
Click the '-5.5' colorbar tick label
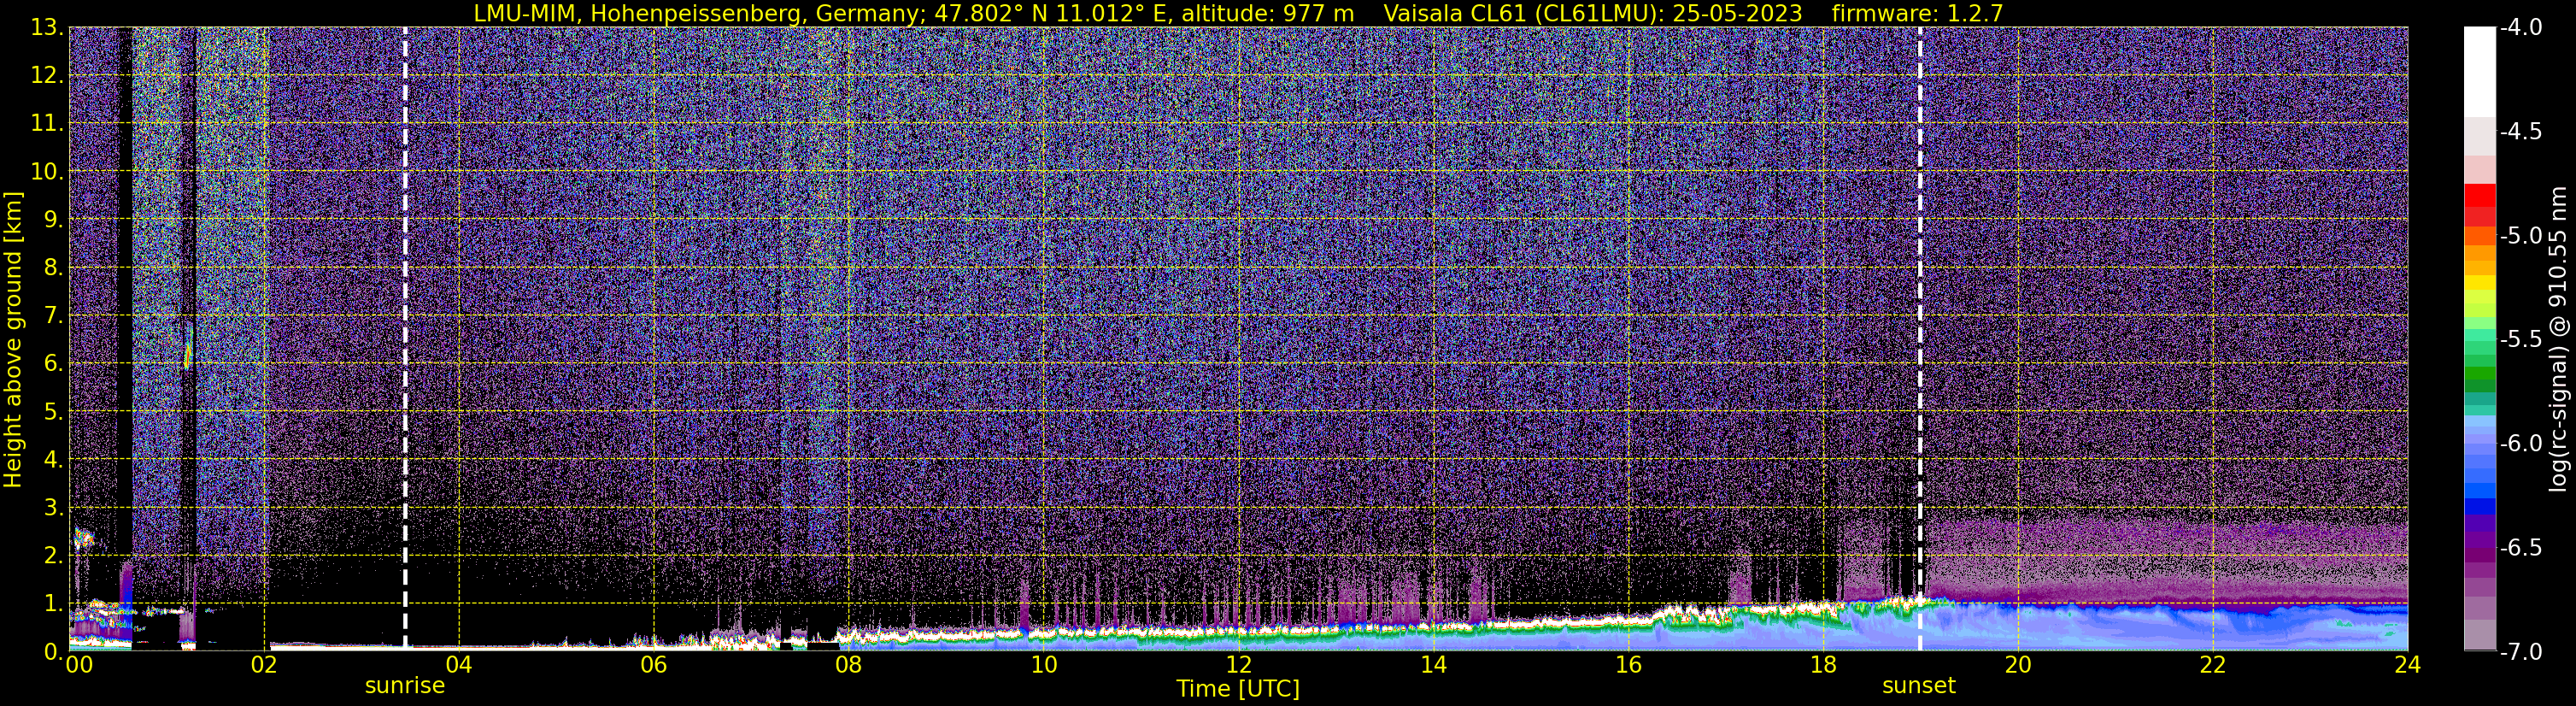(x=2520, y=340)
